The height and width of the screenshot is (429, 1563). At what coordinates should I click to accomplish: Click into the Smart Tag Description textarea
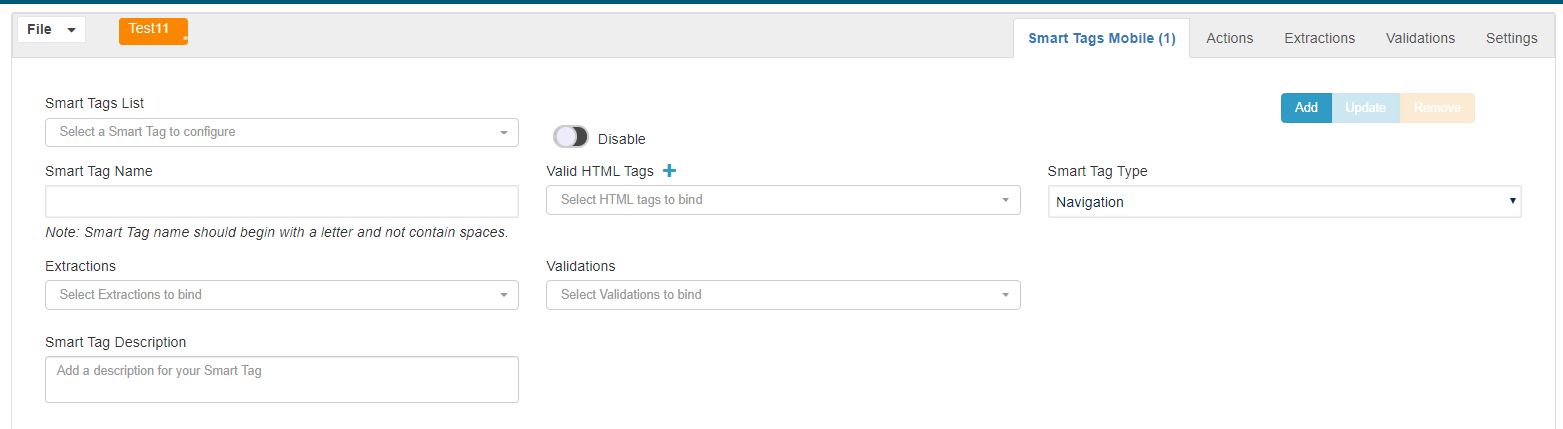[282, 380]
